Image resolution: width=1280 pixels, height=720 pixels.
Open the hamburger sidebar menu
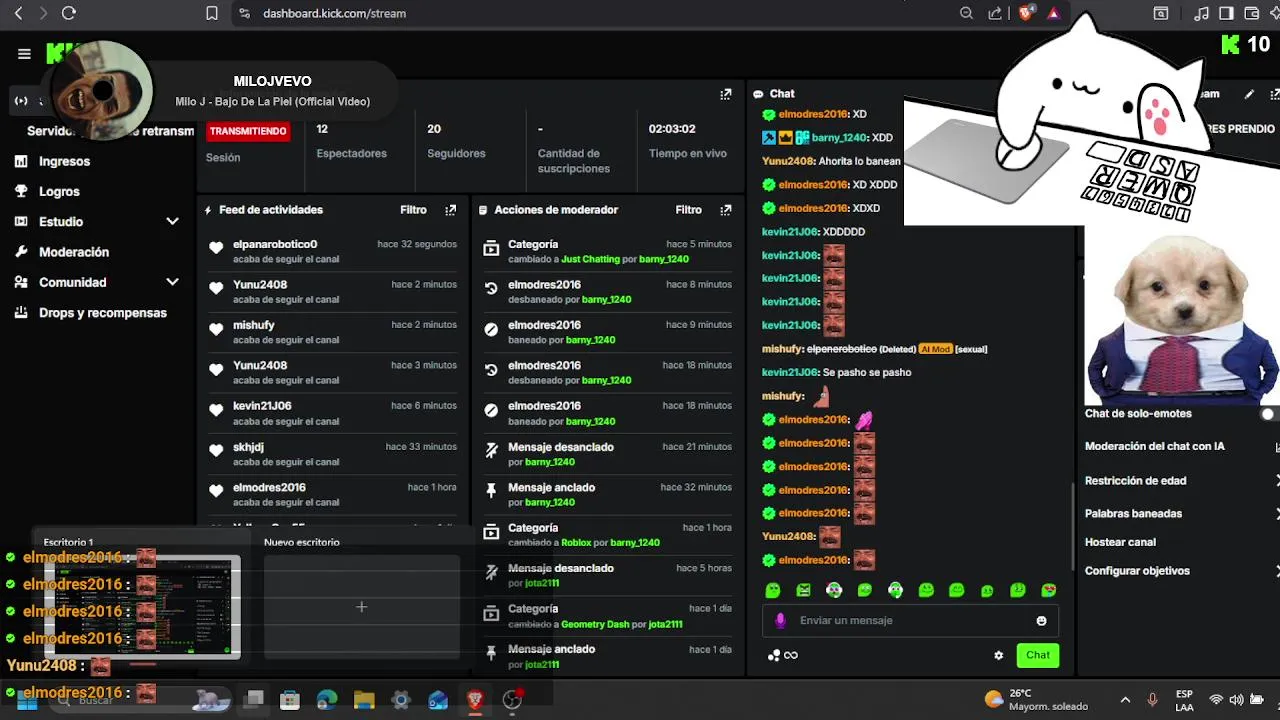coord(24,54)
